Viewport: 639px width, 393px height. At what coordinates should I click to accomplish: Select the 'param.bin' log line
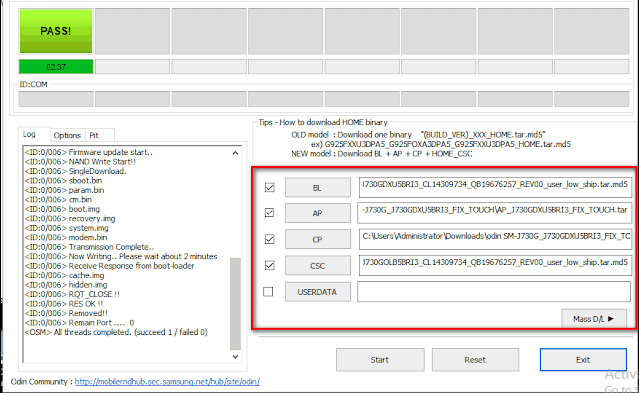[x=64, y=190]
